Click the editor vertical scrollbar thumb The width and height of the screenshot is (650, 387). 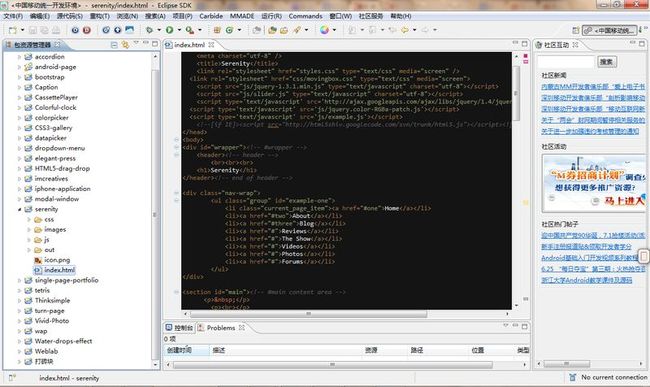516,93
